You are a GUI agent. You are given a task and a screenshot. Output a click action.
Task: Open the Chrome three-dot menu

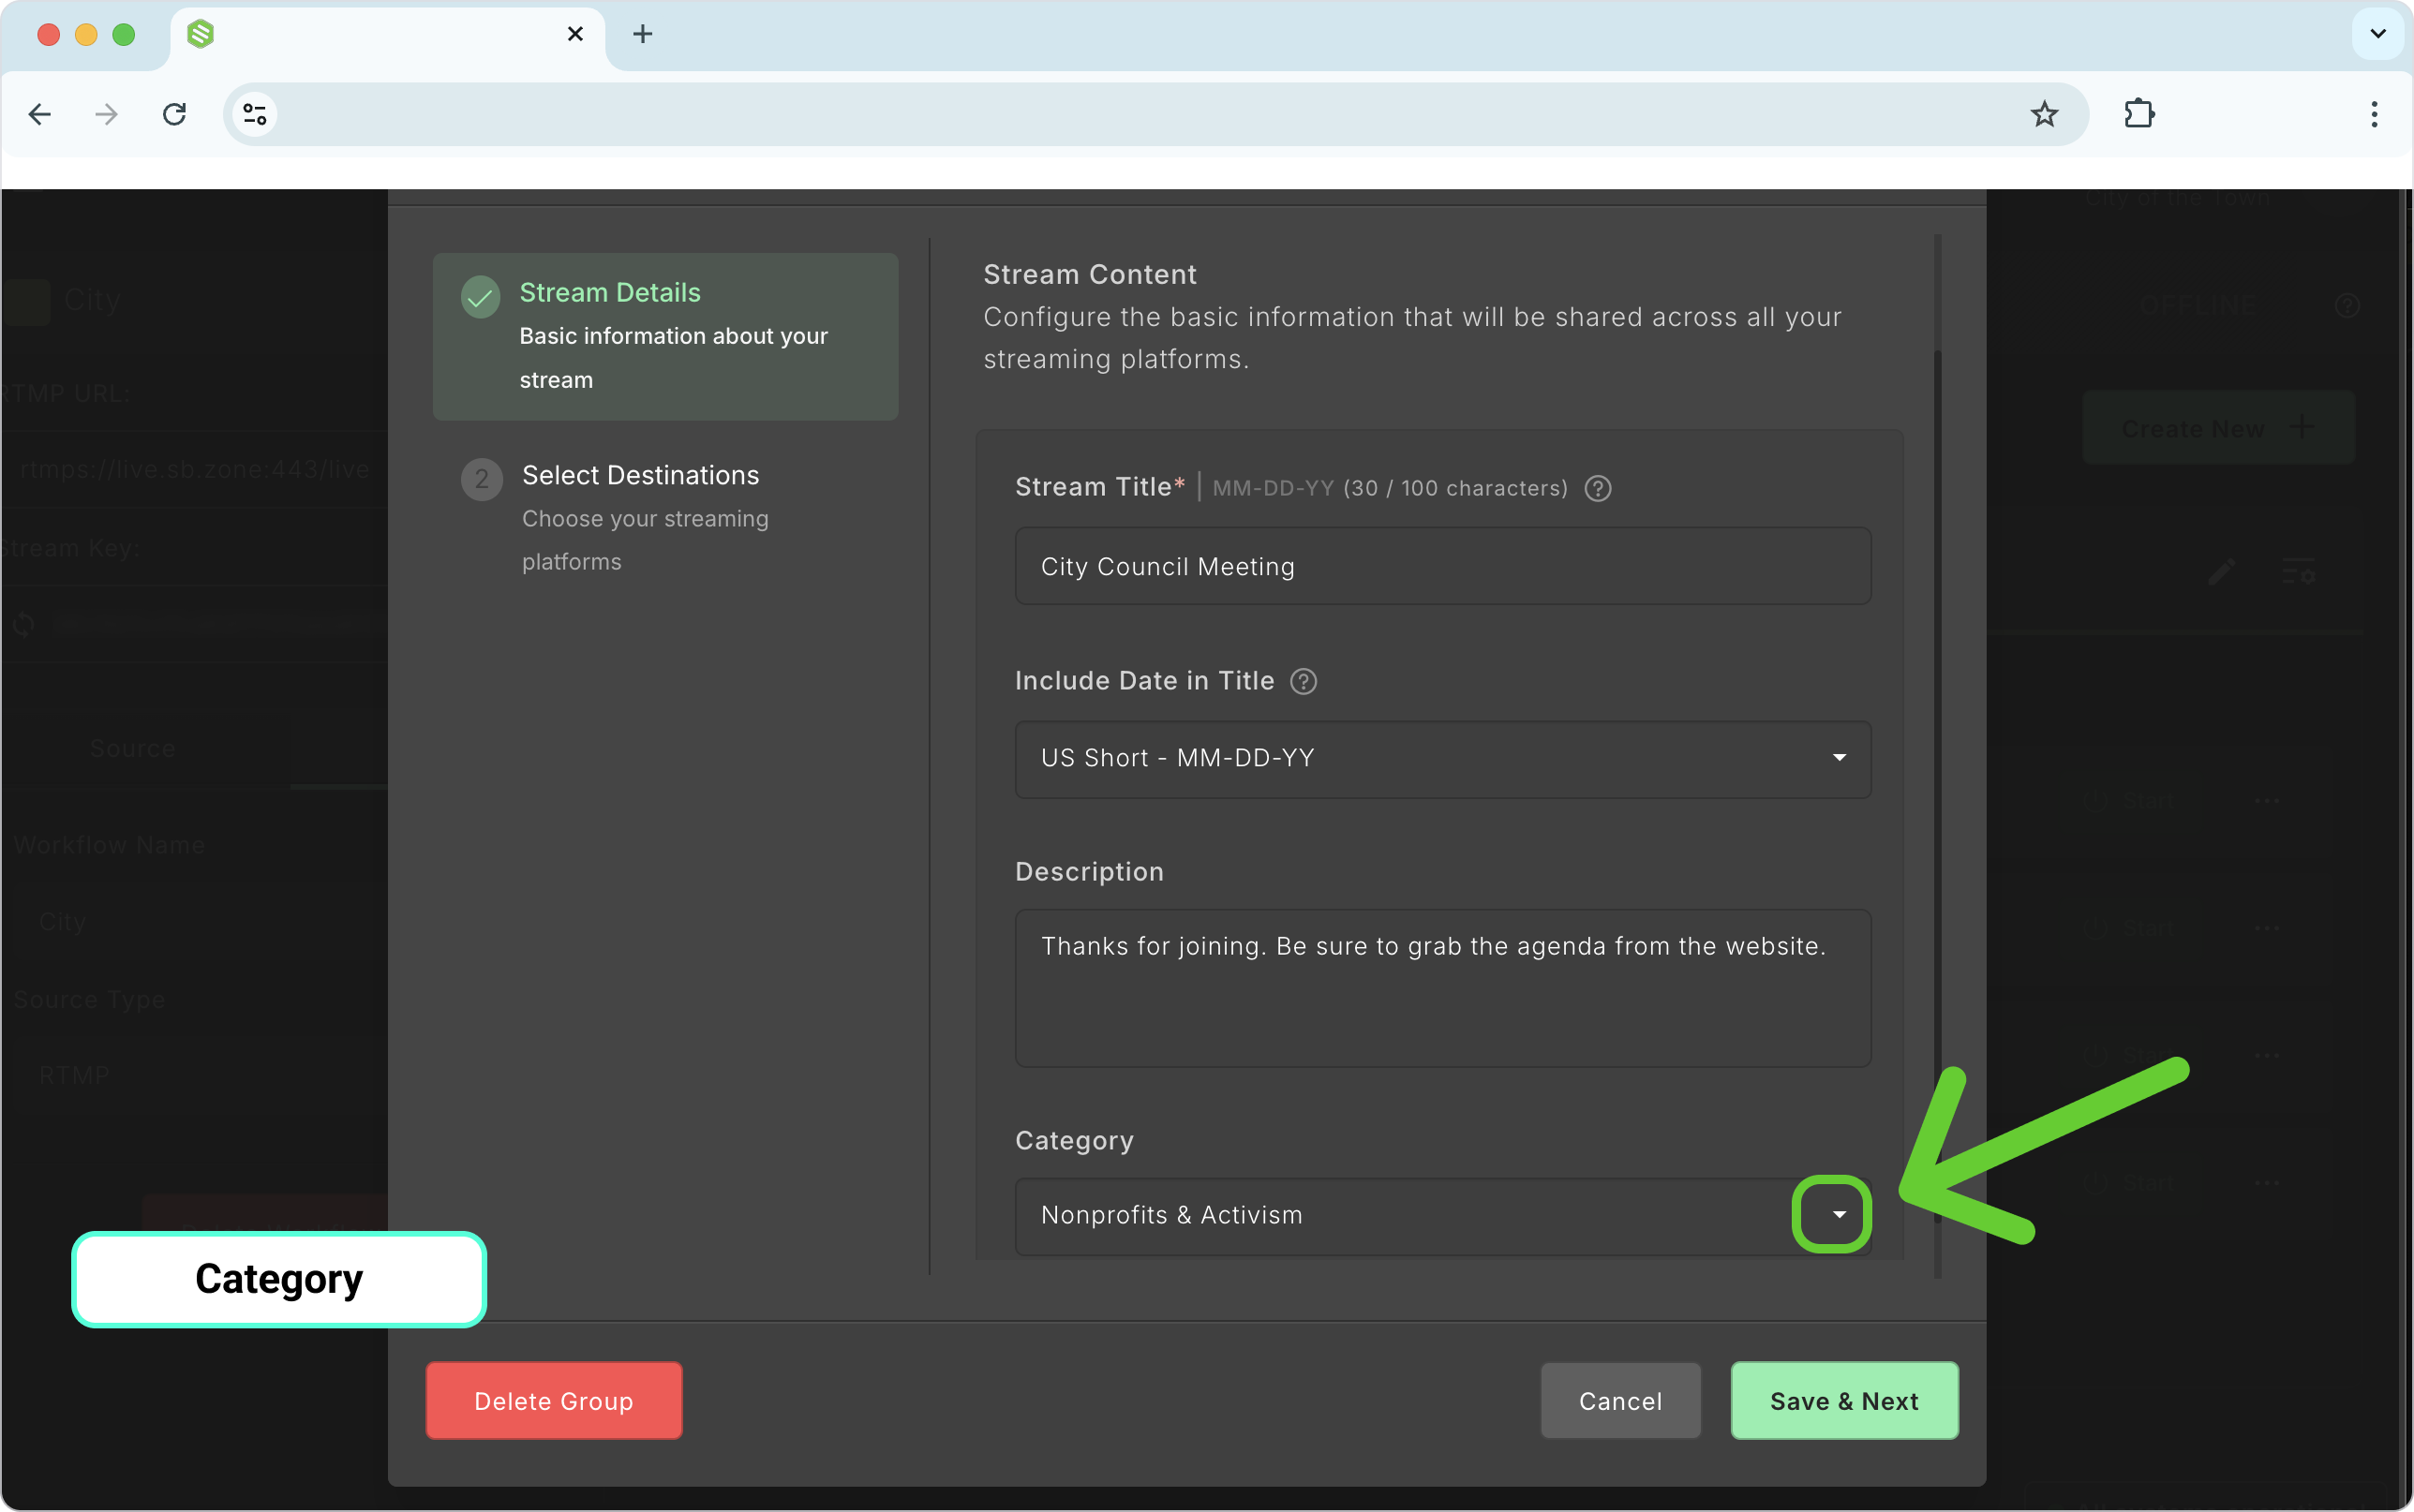click(2374, 114)
